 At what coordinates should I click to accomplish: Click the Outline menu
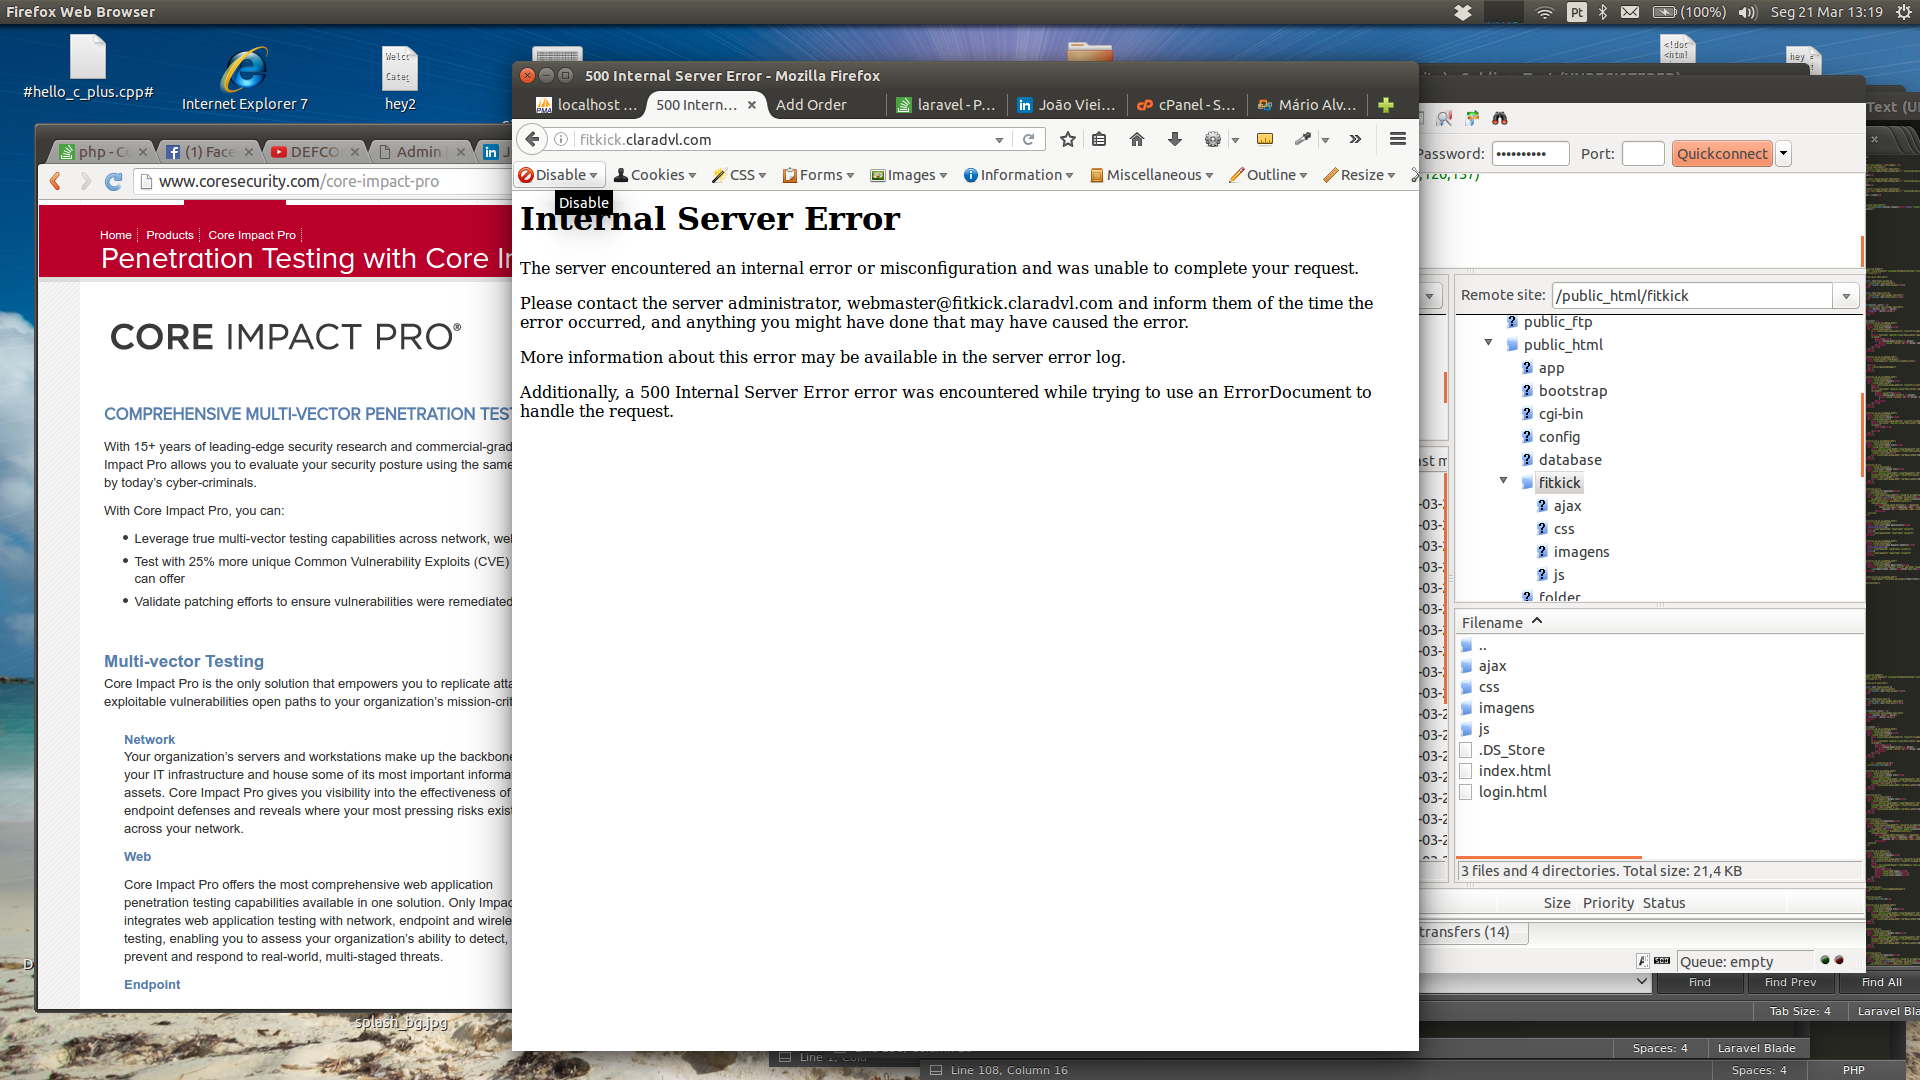pos(1269,175)
